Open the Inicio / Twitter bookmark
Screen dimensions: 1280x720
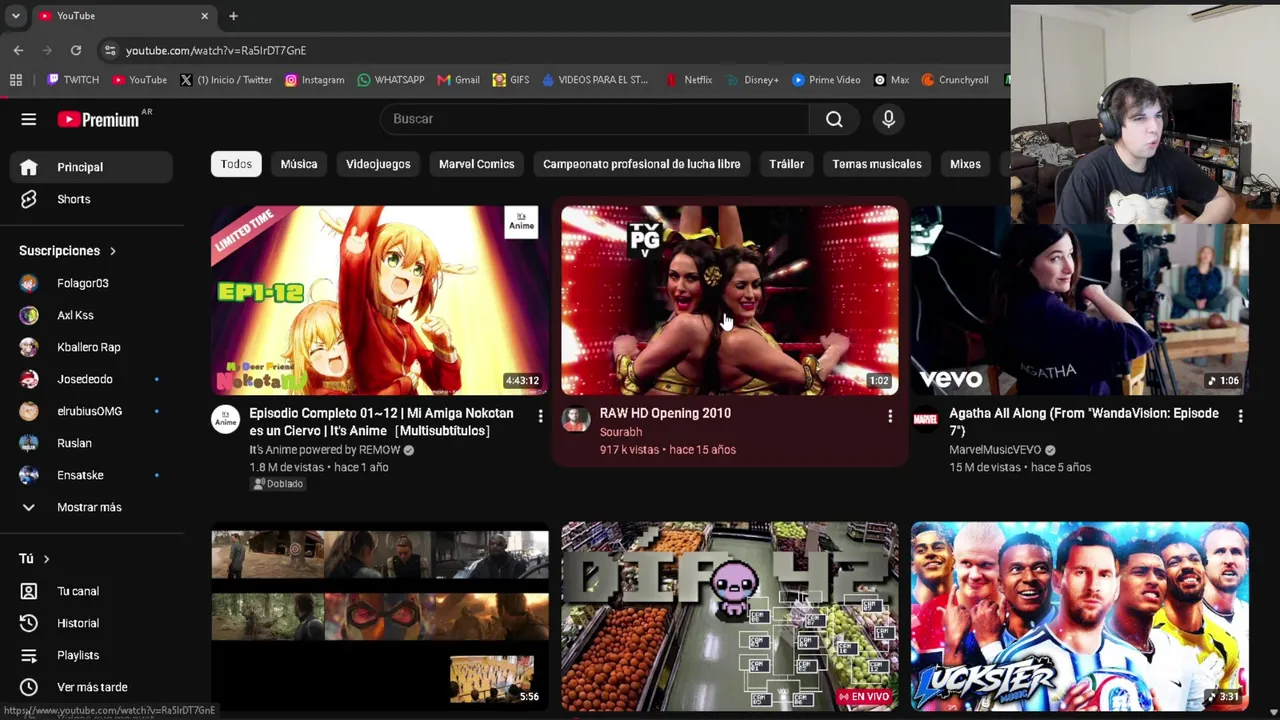[x=226, y=80]
